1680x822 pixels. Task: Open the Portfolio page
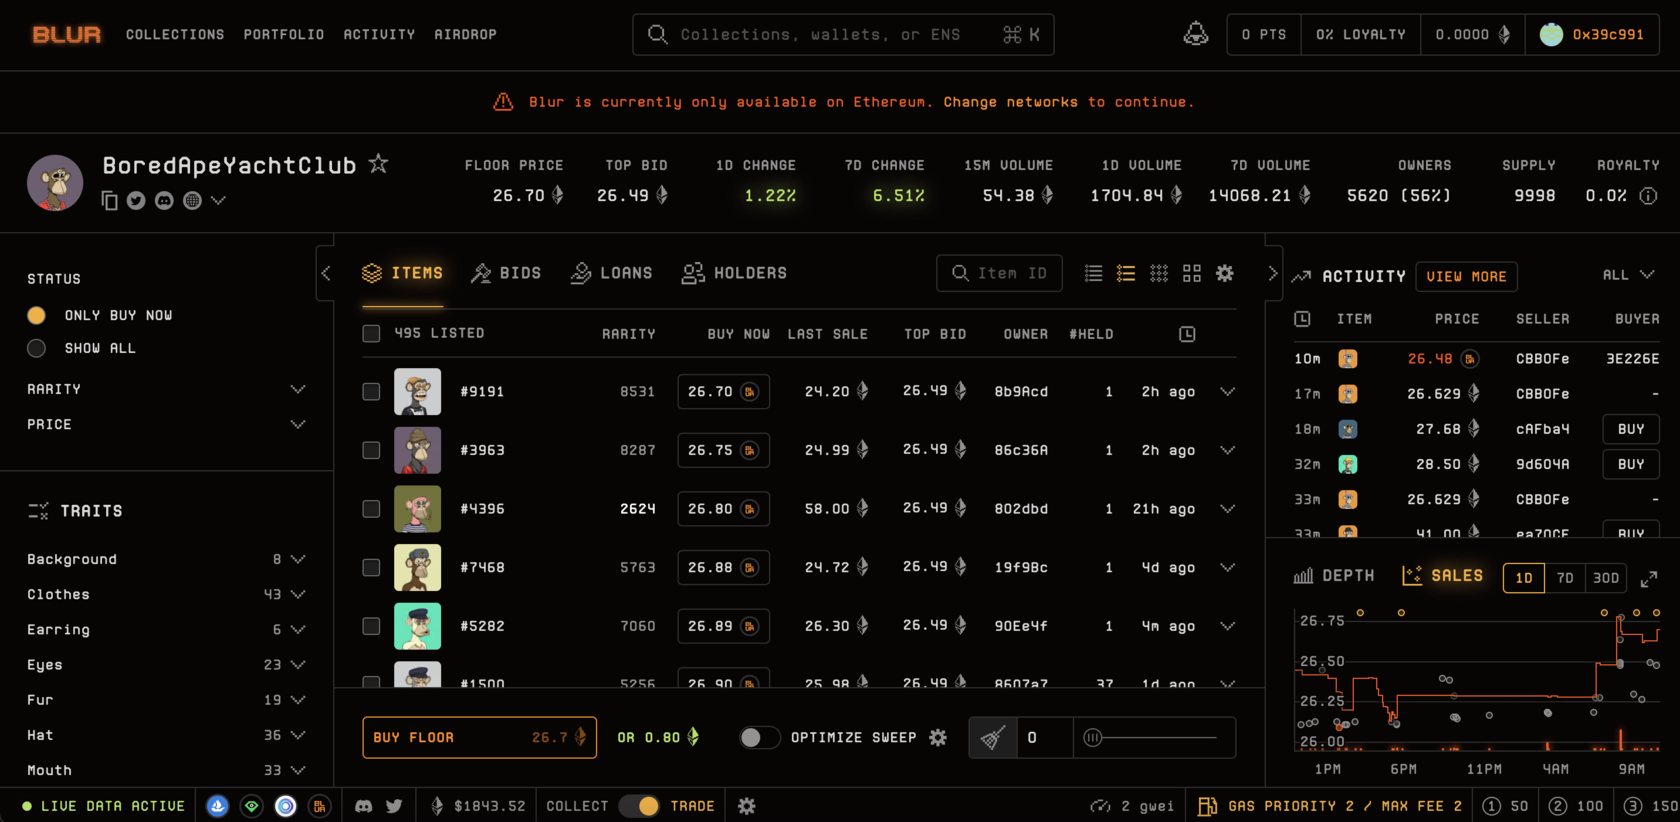click(284, 34)
